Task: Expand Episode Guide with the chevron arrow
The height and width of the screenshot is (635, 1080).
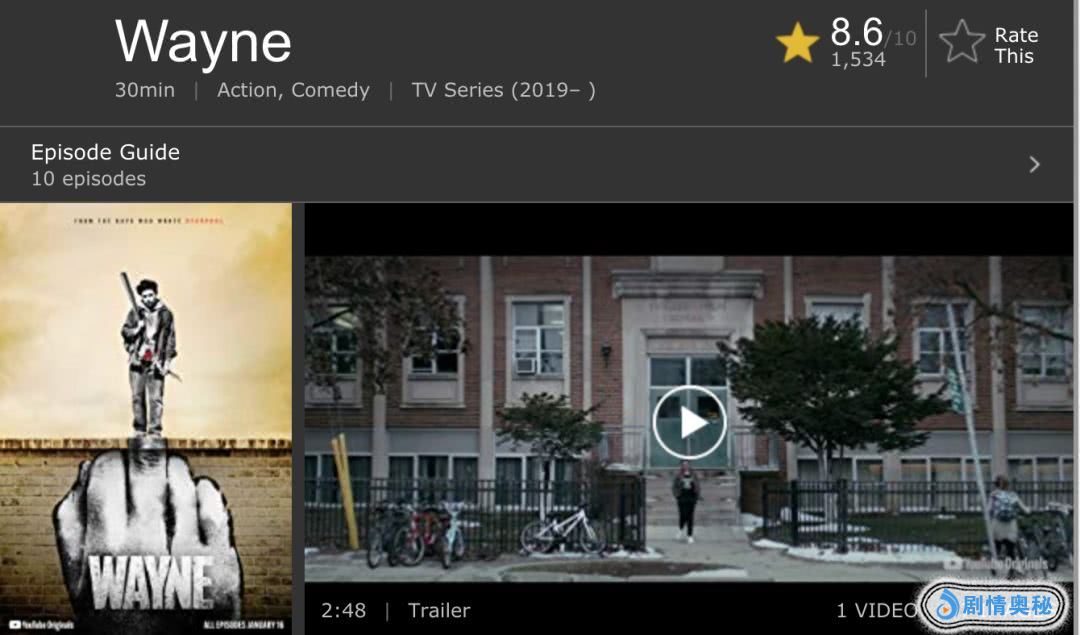Action: pyautogui.click(x=1034, y=165)
